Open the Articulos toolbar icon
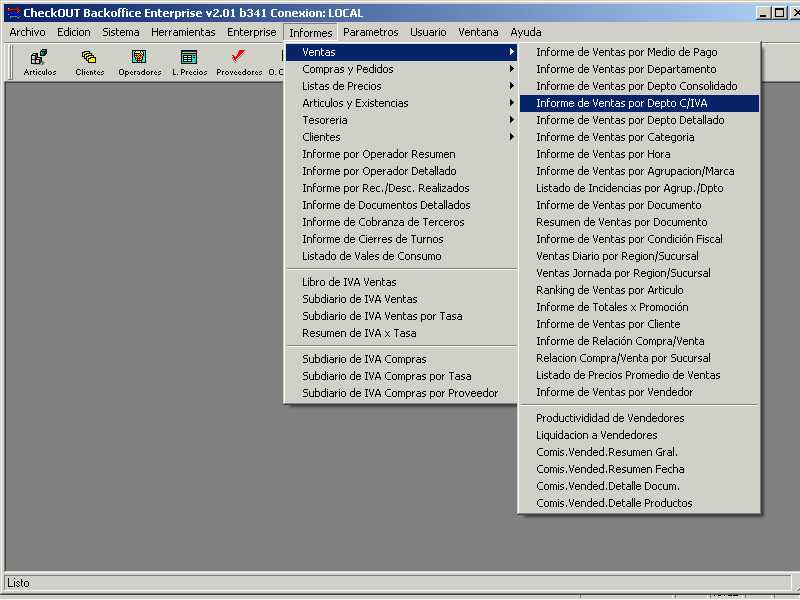 click(x=39, y=63)
